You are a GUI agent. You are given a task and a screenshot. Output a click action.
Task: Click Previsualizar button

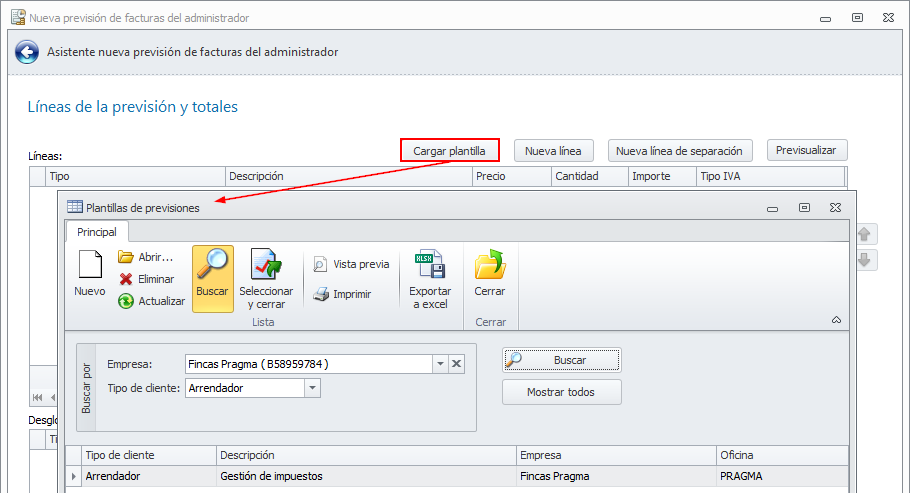[807, 150]
